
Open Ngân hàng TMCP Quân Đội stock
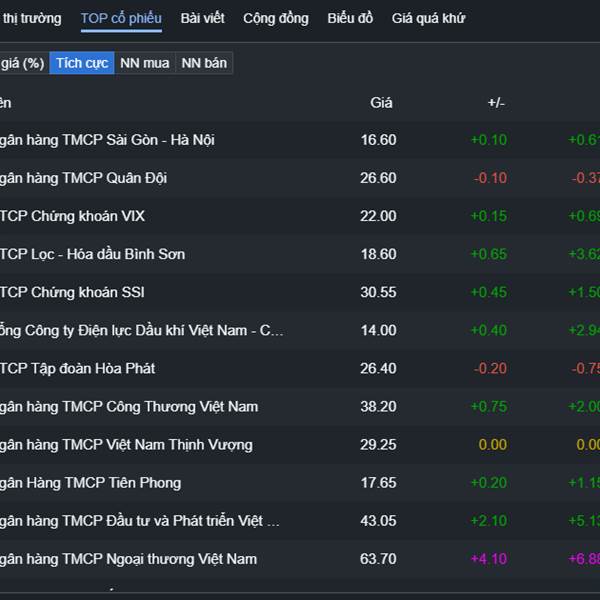tap(83, 178)
